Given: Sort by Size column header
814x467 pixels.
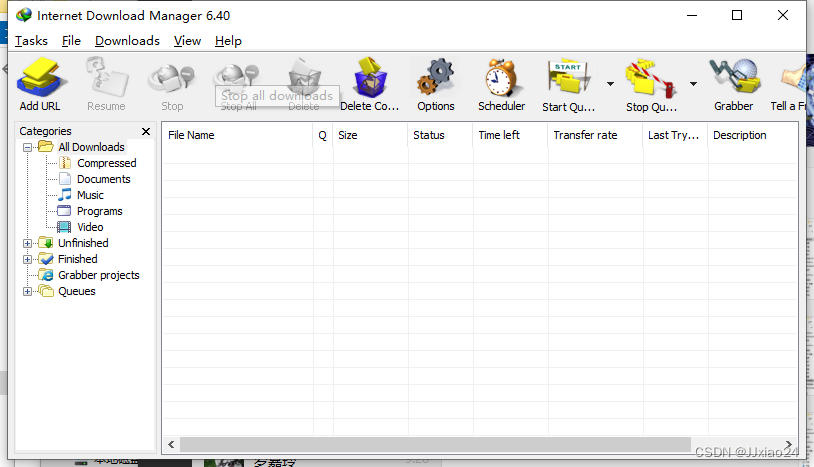Looking at the screenshot, I should 371,135.
